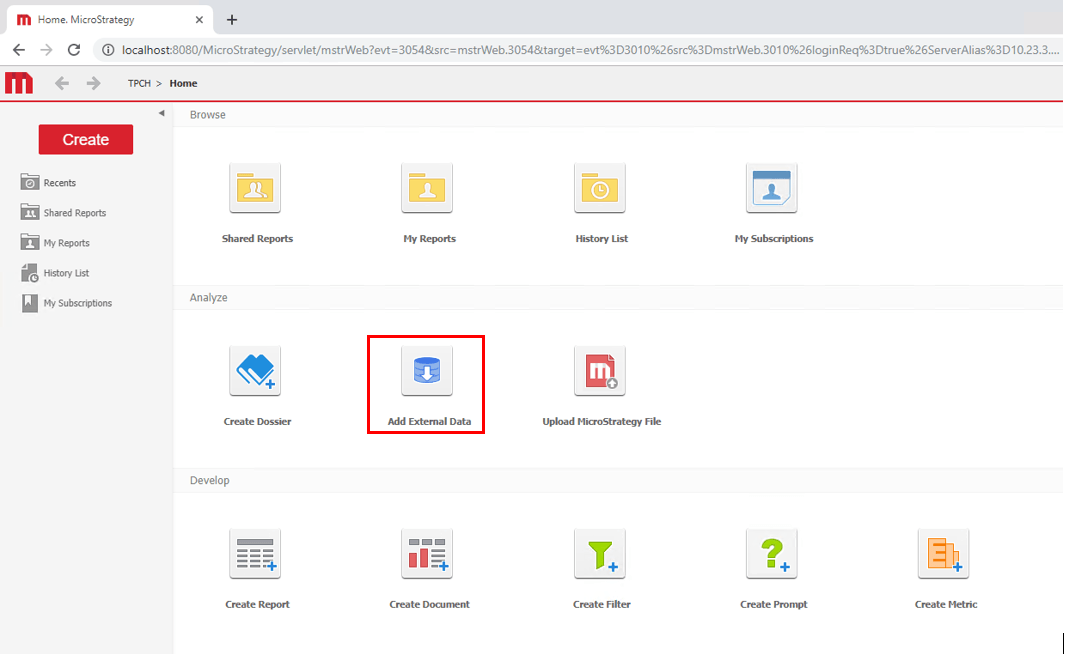1065x654 pixels.
Task: Open a new browser tab
Action: (232, 20)
